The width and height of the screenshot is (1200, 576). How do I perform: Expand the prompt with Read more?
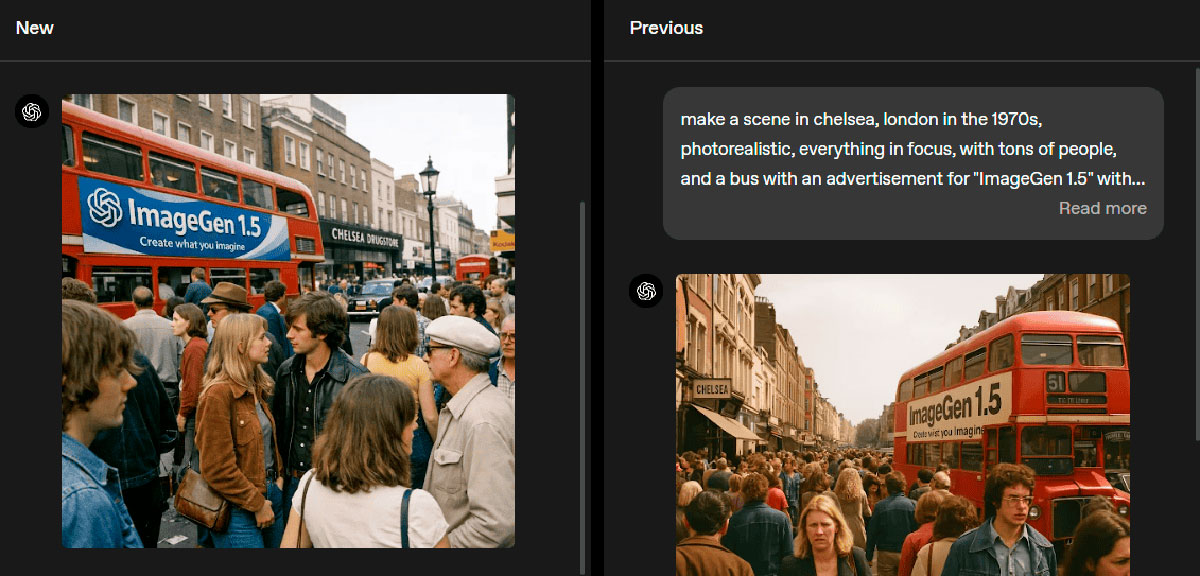point(1102,208)
